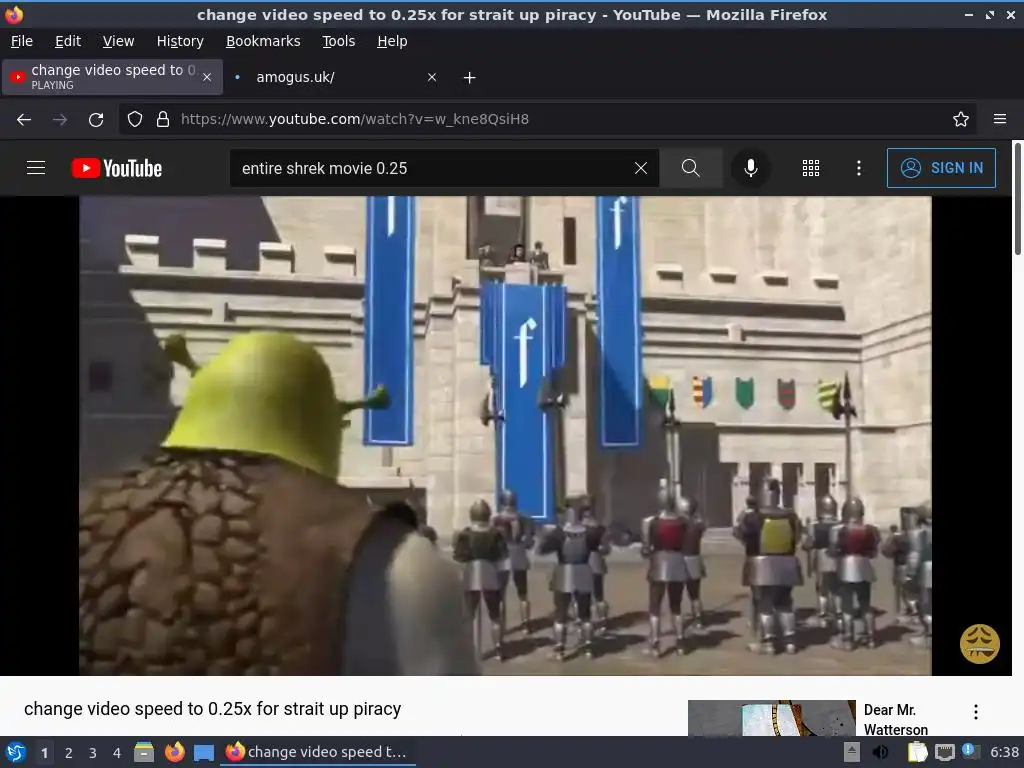The width and height of the screenshot is (1024, 768).
Task: Start voice search with microphone
Action: click(x=751, y=168)
